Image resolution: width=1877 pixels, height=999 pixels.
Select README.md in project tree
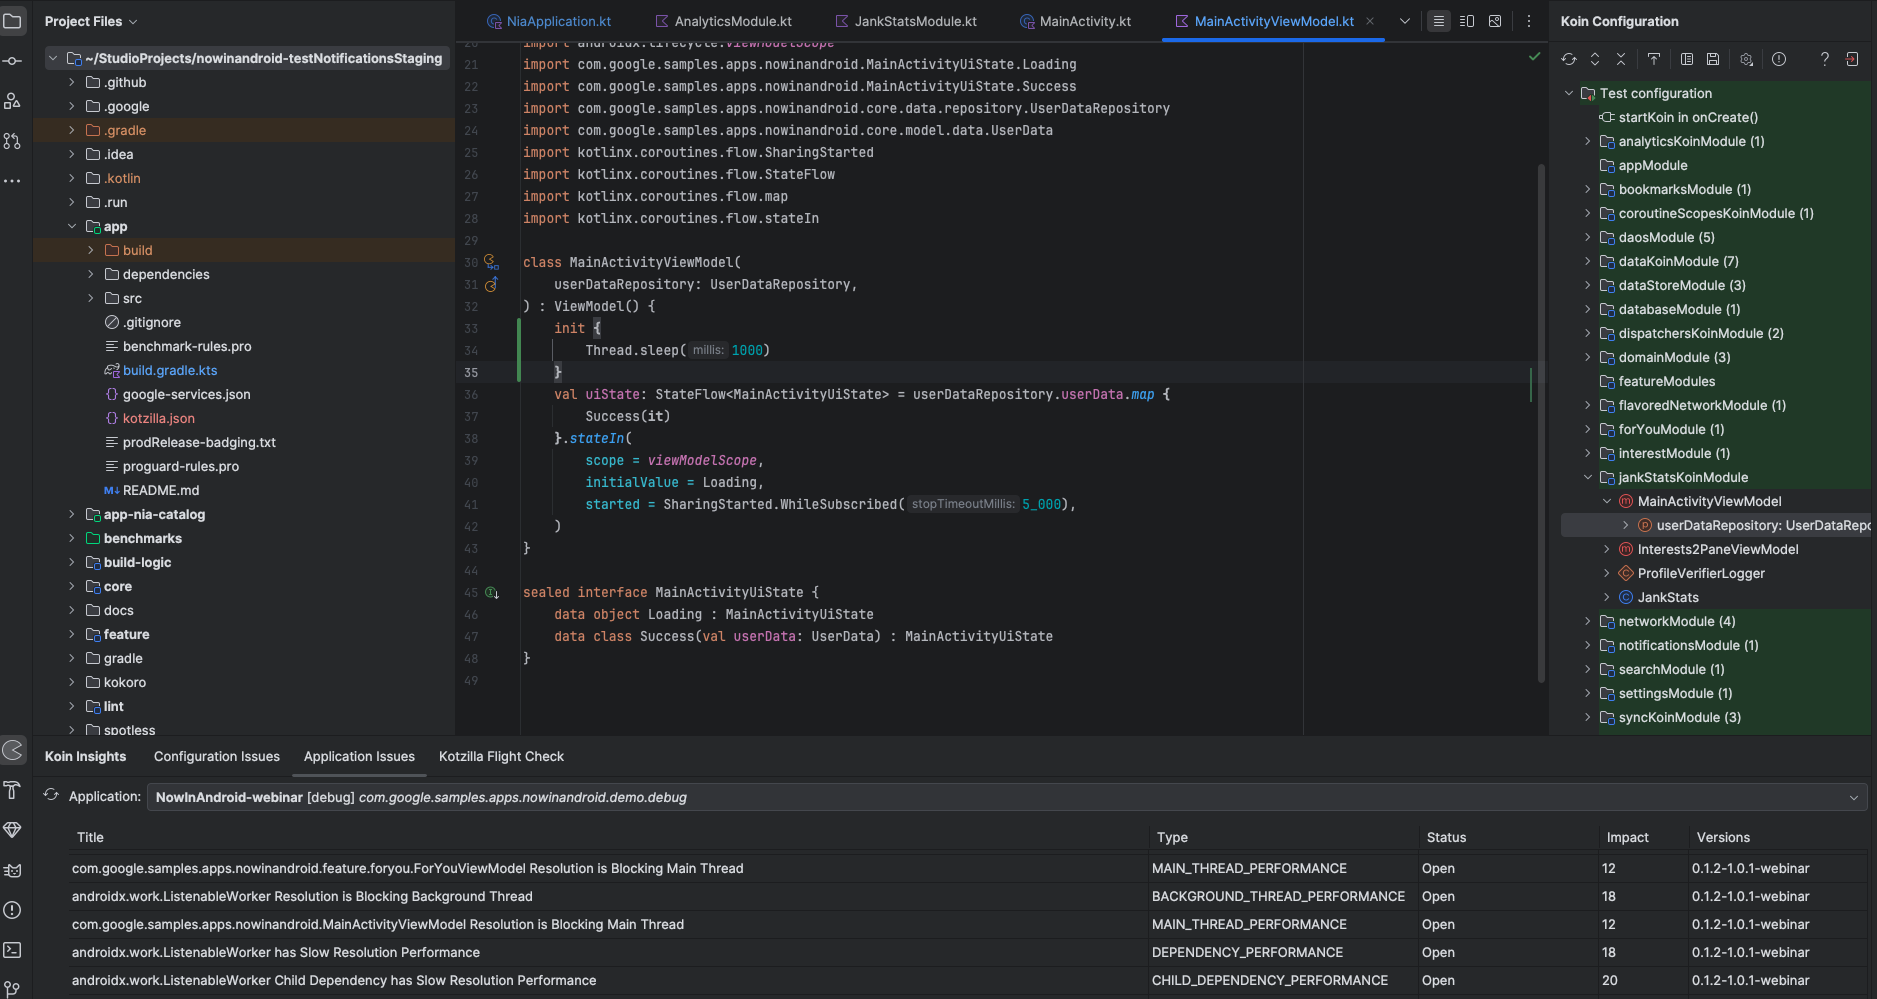click(x=161, y=490)
